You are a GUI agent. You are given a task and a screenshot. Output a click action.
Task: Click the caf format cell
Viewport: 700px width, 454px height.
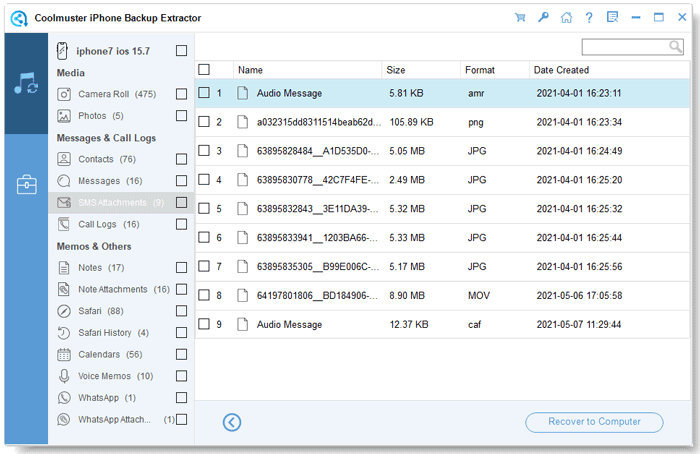(475, 325)
